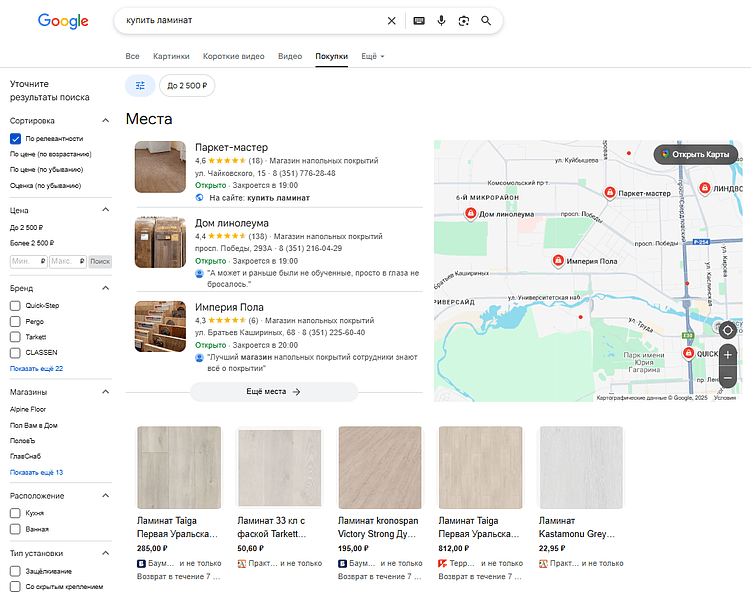The width and height of the screenshot is (751, 596).
Task: Open the on-screen keyboard input tool
Action: coord(418,21)
